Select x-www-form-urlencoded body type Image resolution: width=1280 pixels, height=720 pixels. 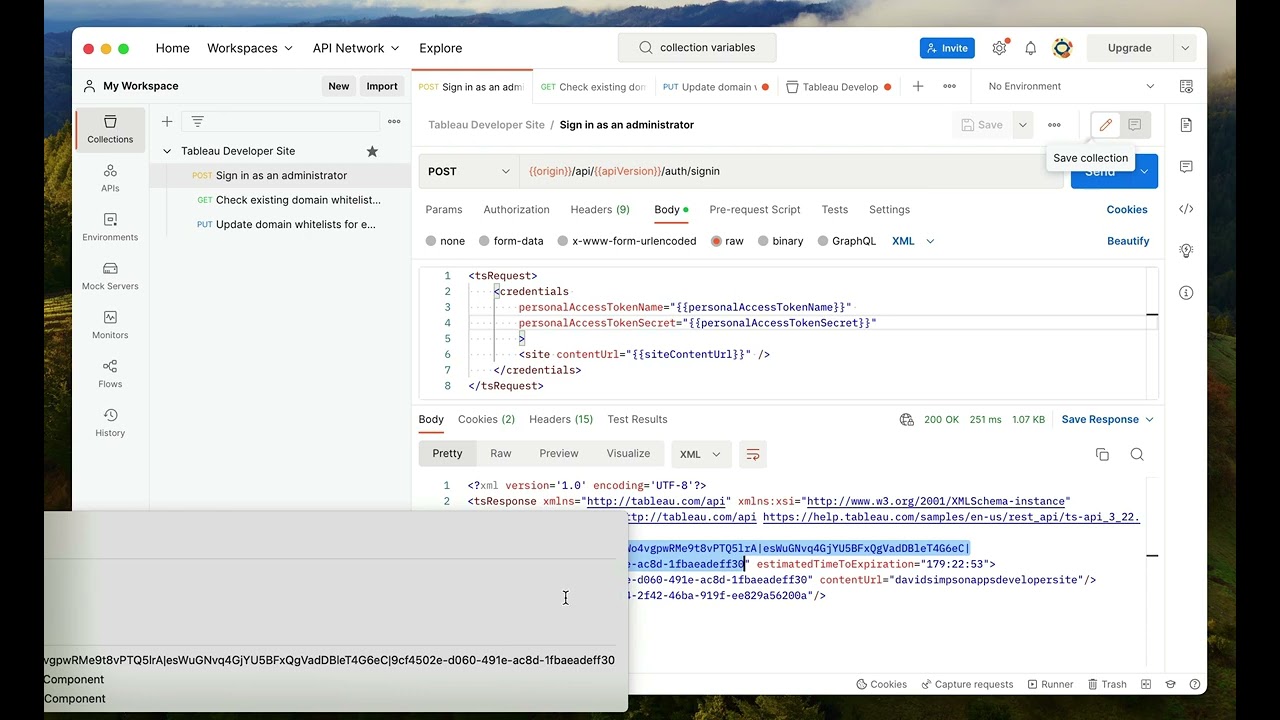click(x=627, y=241)
